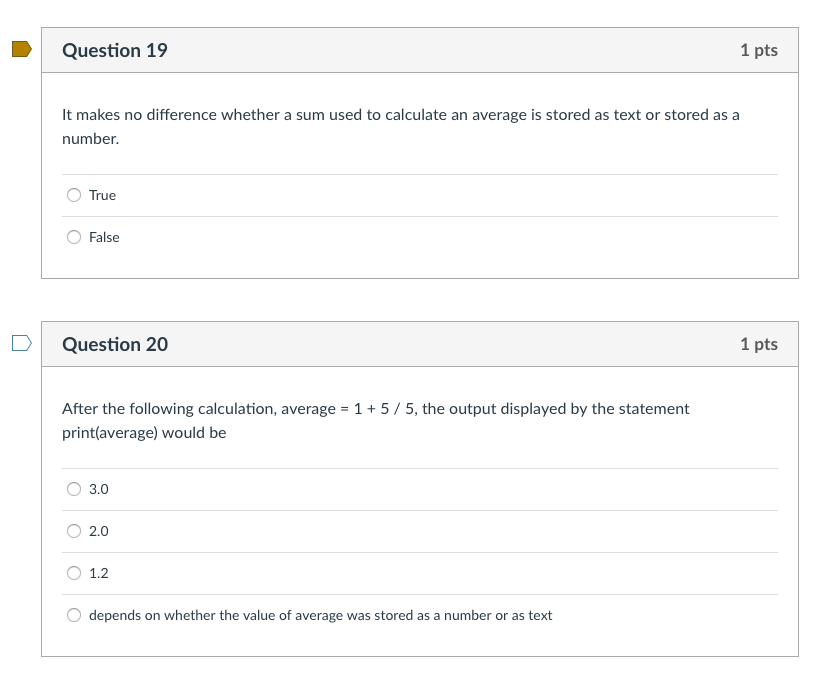Click the '1 pts' label of Question 20
832x679 pixels.
point(758,344)
